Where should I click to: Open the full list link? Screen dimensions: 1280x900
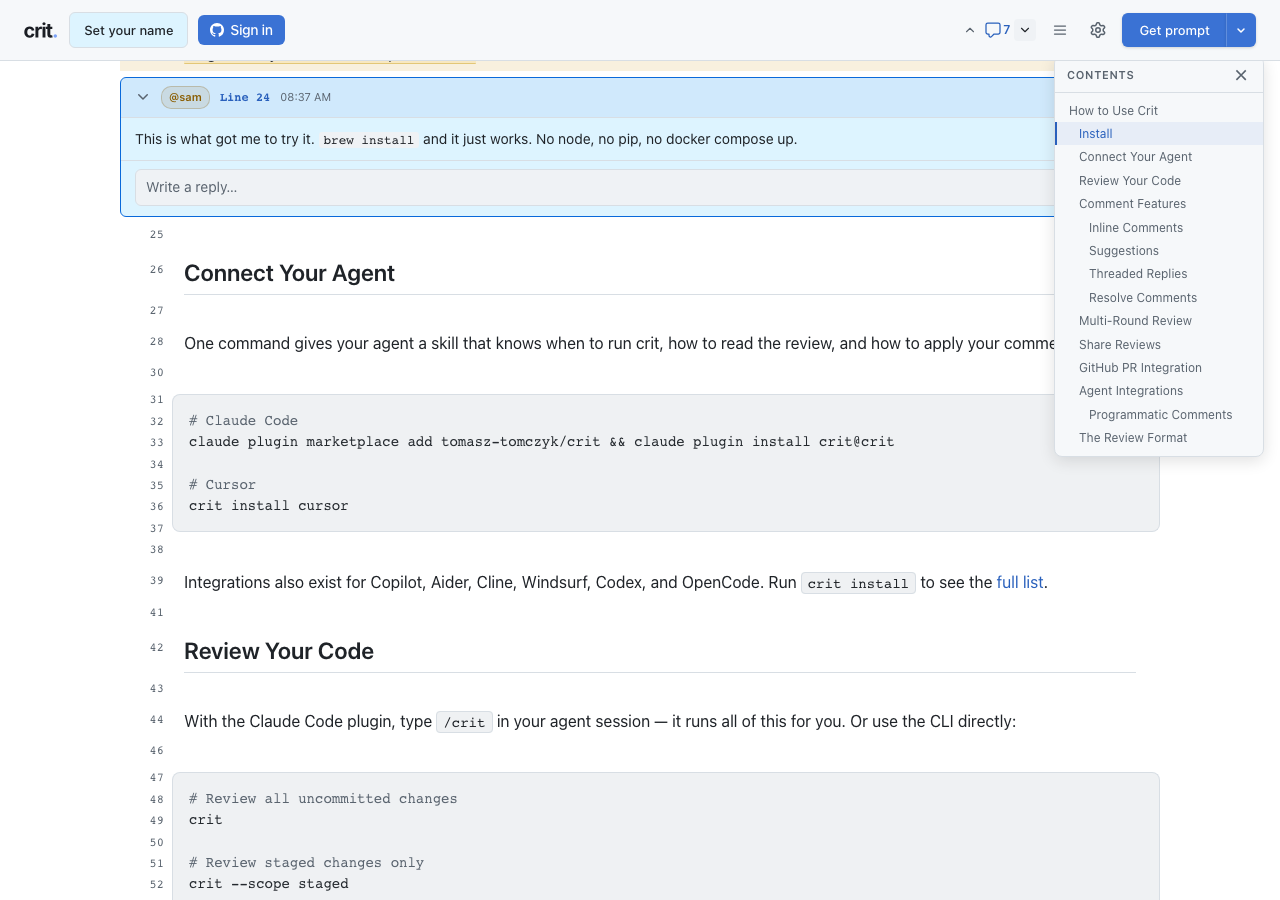[x=1020, y=582]
